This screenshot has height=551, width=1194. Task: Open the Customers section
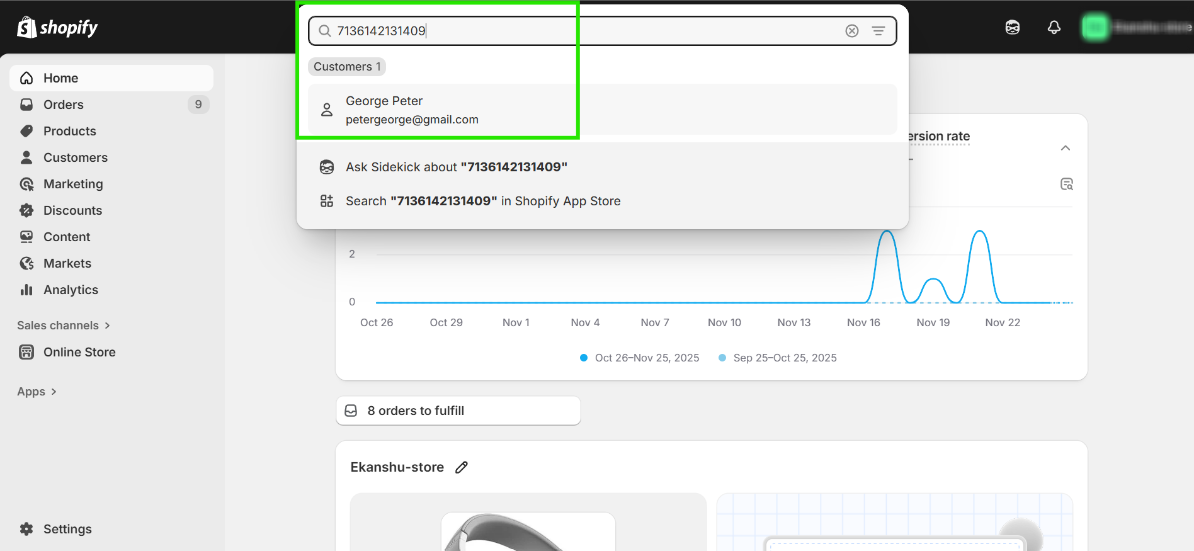pyautogui.click(x=111, y=158)
